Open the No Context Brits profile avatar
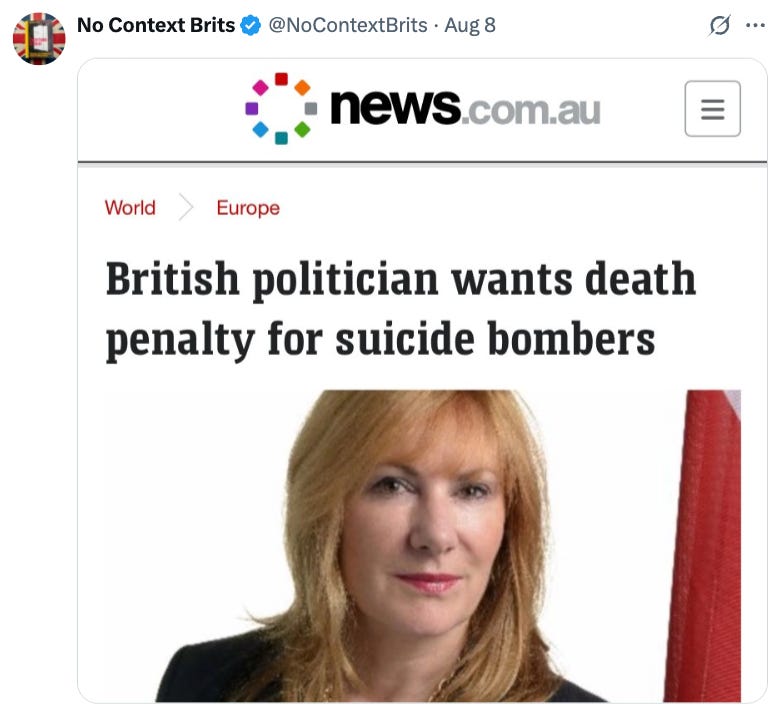 click(39, 38)
